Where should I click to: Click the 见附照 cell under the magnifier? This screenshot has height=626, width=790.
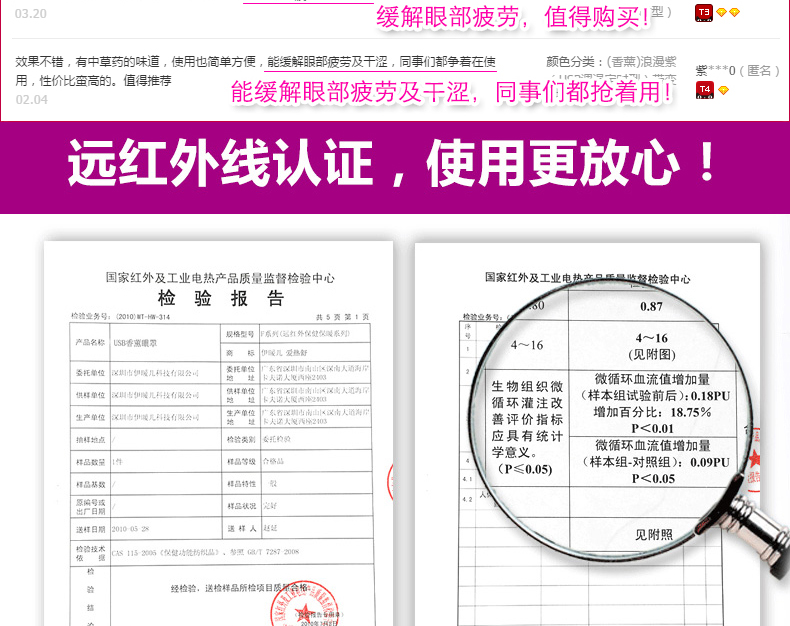coord(653,535)
